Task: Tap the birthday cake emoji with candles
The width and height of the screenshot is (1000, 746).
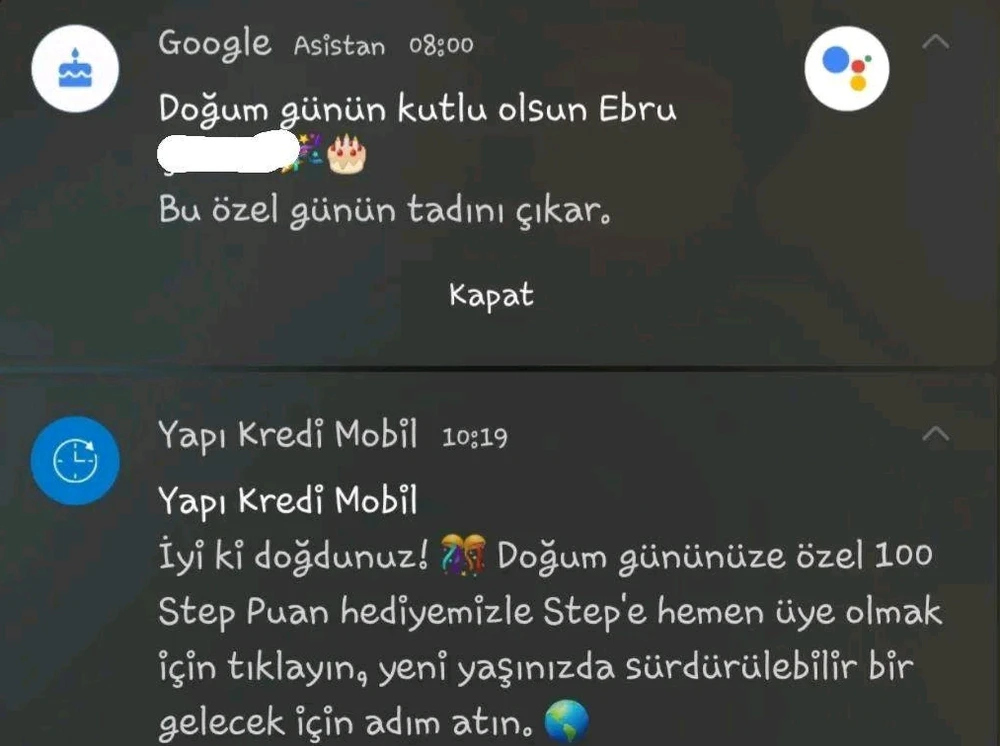Action: coord(346,154)
